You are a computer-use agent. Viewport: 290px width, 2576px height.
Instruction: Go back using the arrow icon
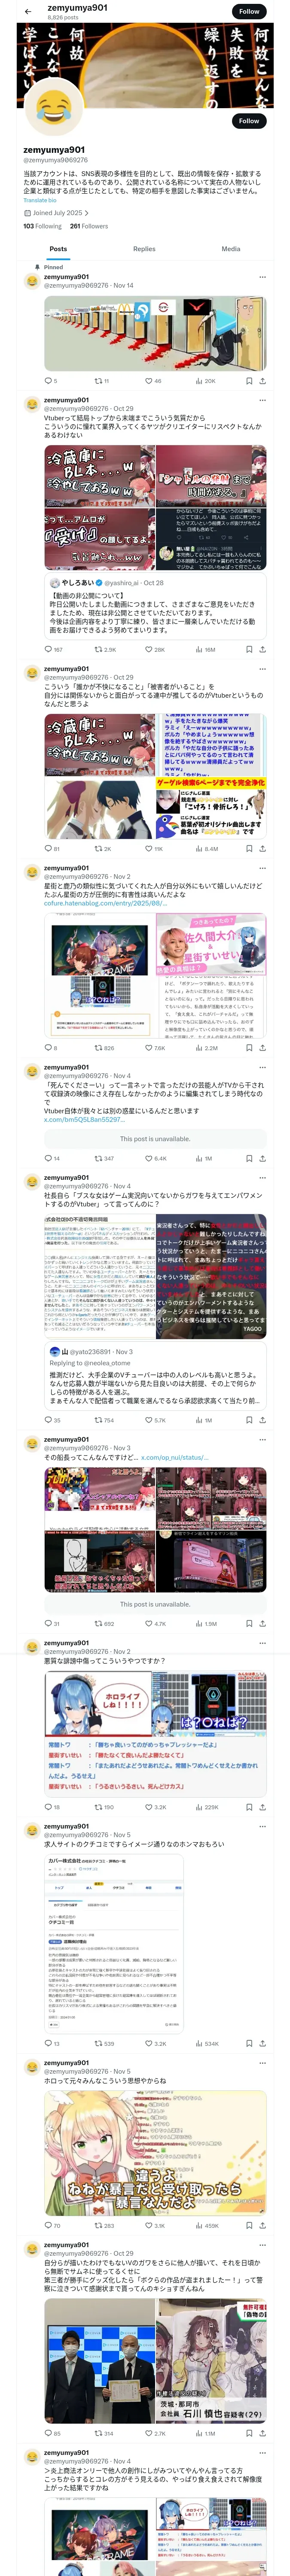pyautogui.click(x=27, y=11)
